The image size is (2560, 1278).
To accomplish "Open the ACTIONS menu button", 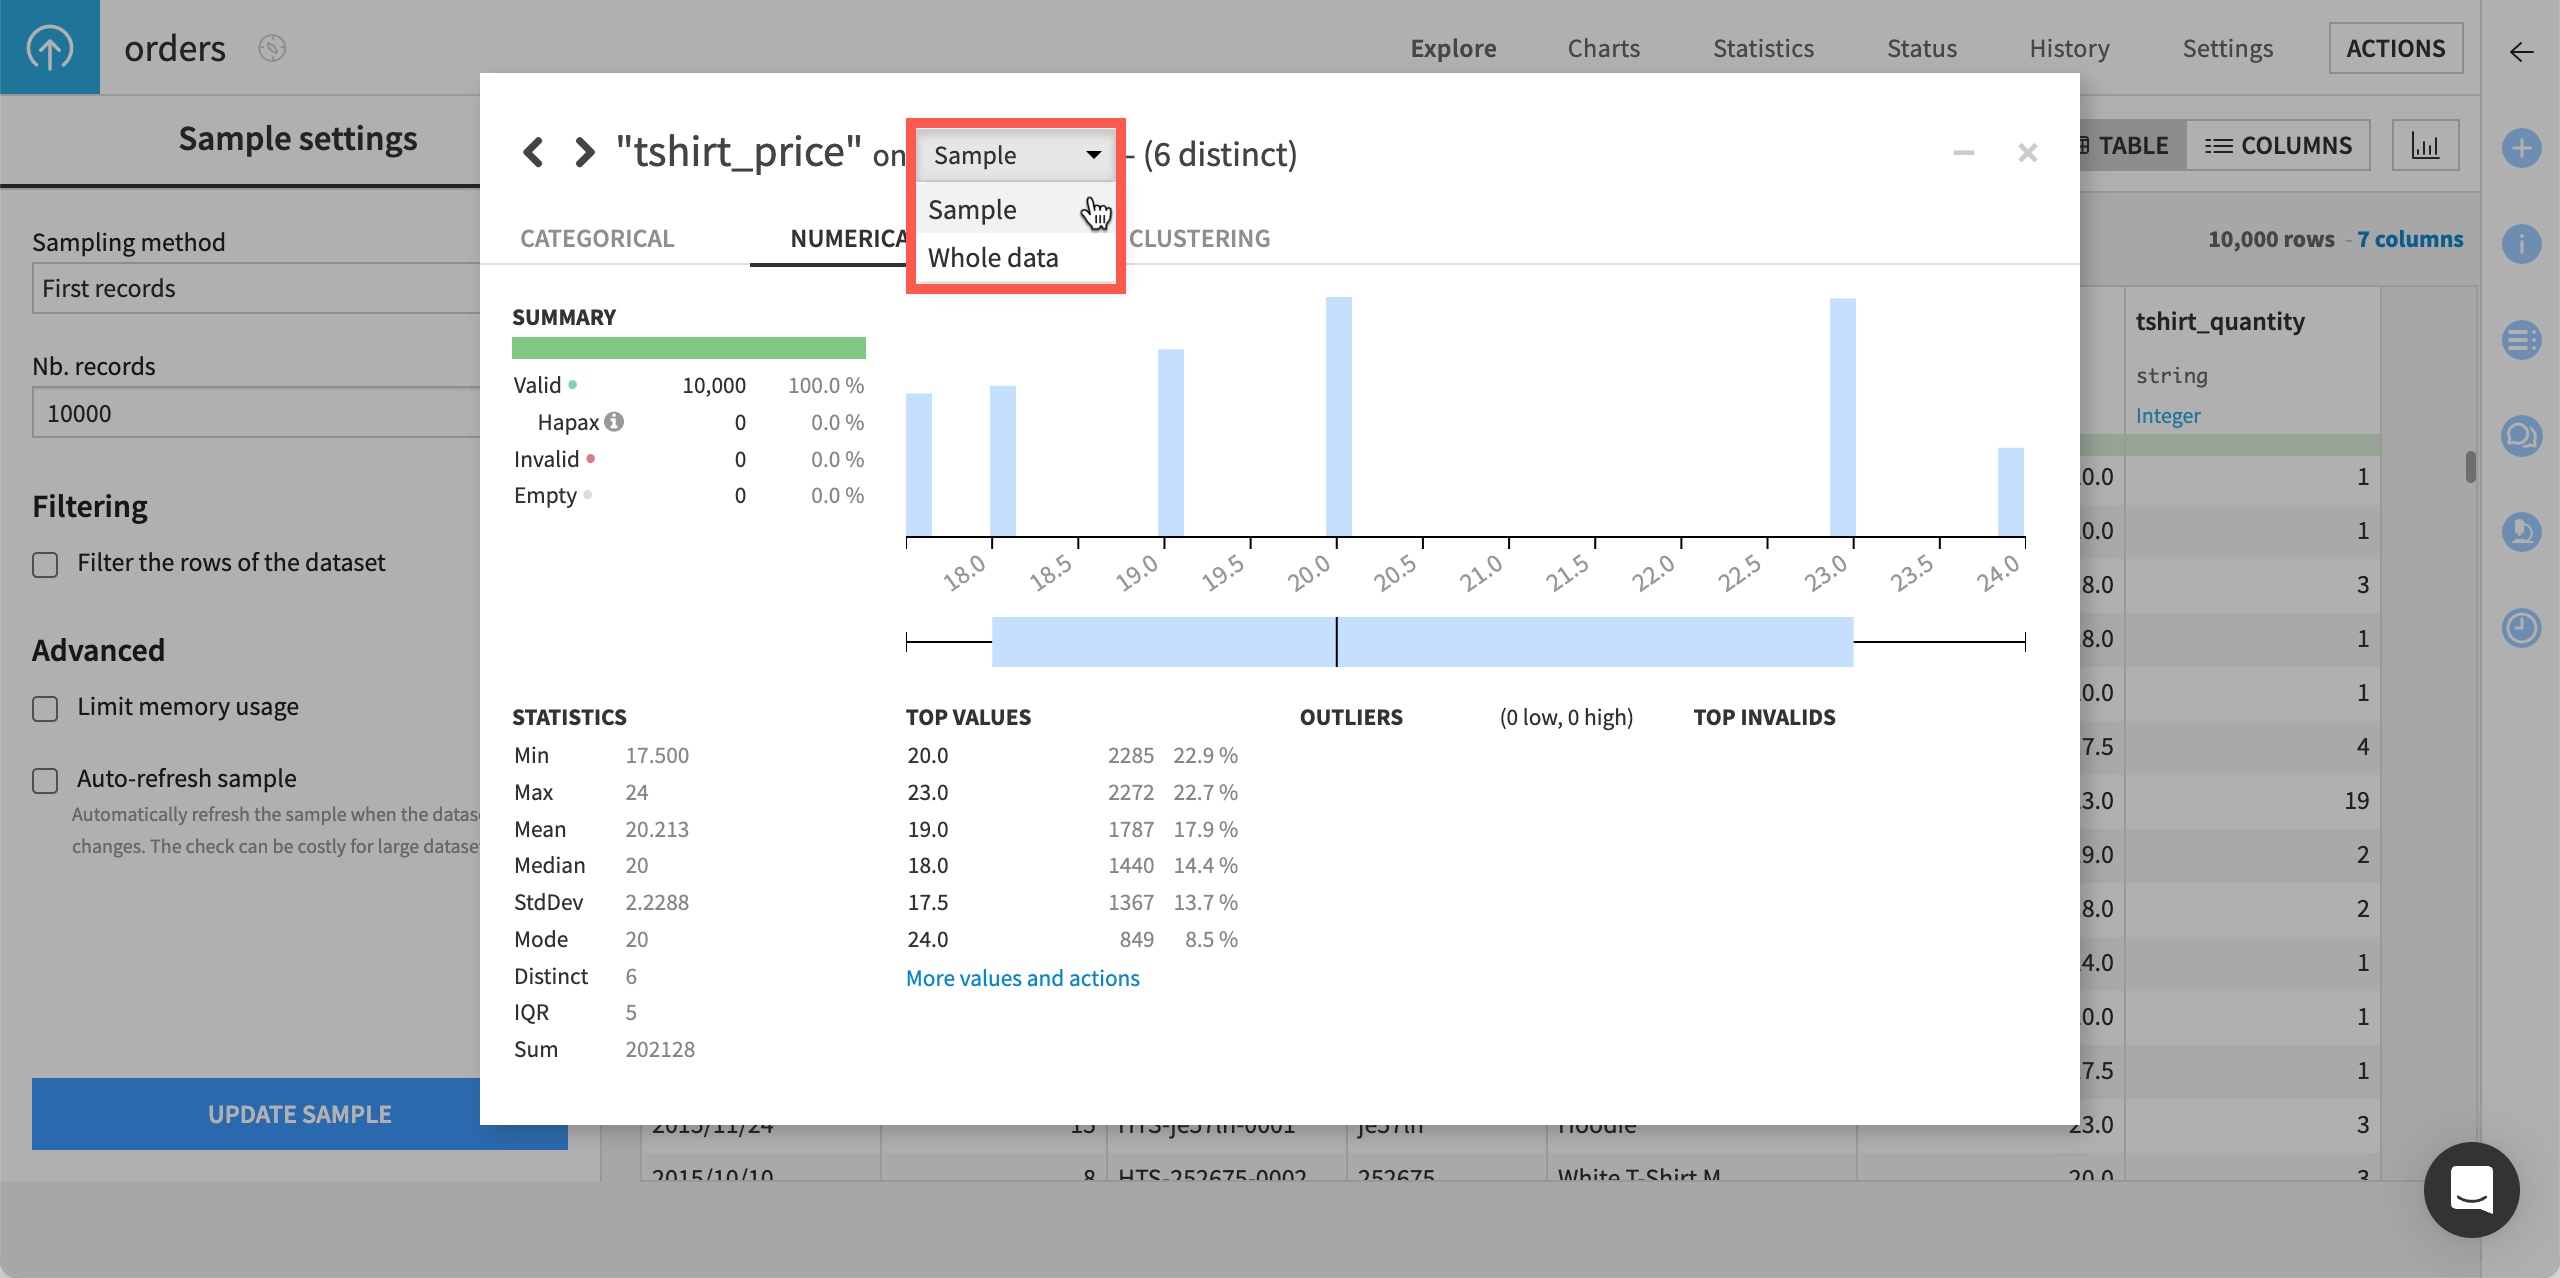I will pos(2396,48).
